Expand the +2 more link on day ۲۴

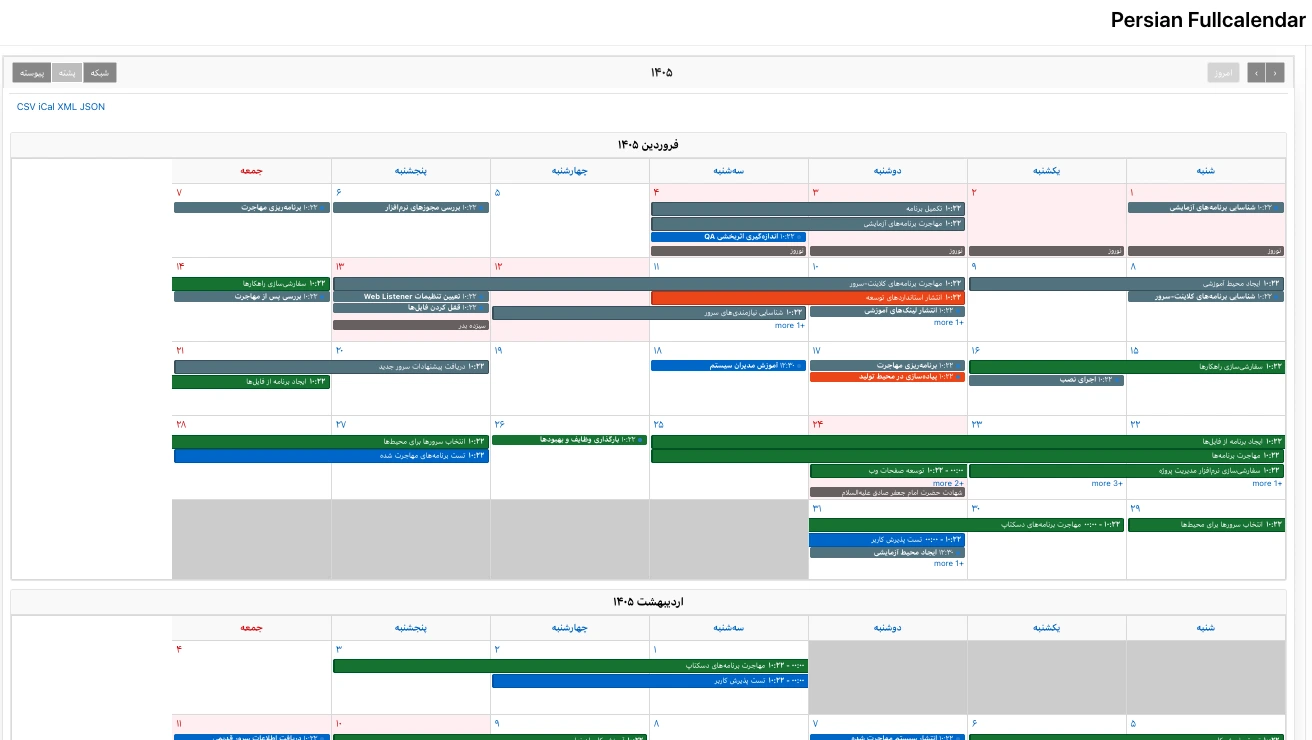coord(948,483)
